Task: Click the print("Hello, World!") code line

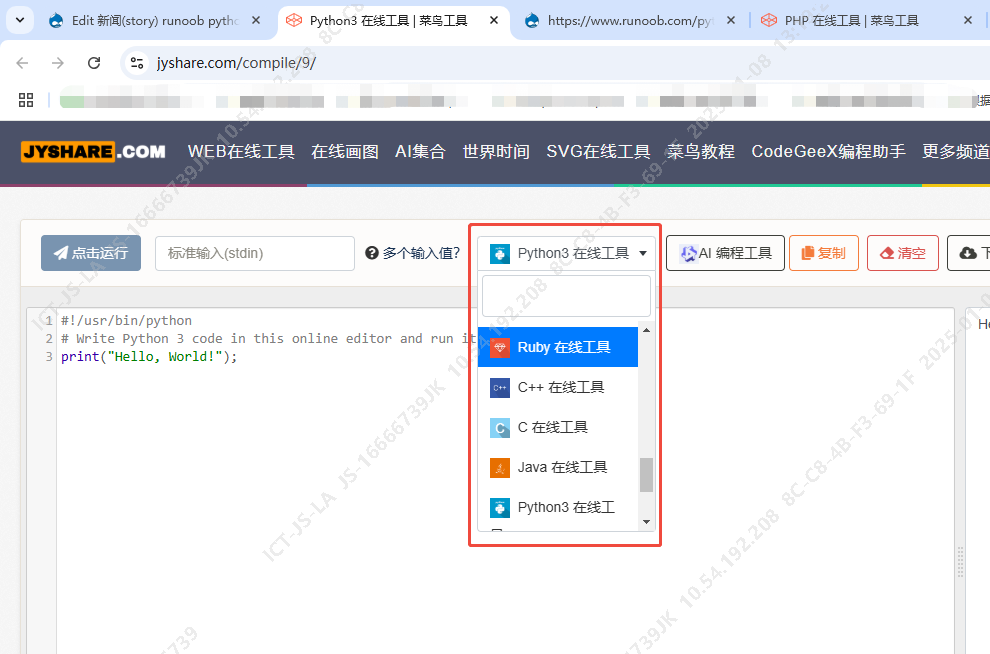Action: (x=149, y=357)
